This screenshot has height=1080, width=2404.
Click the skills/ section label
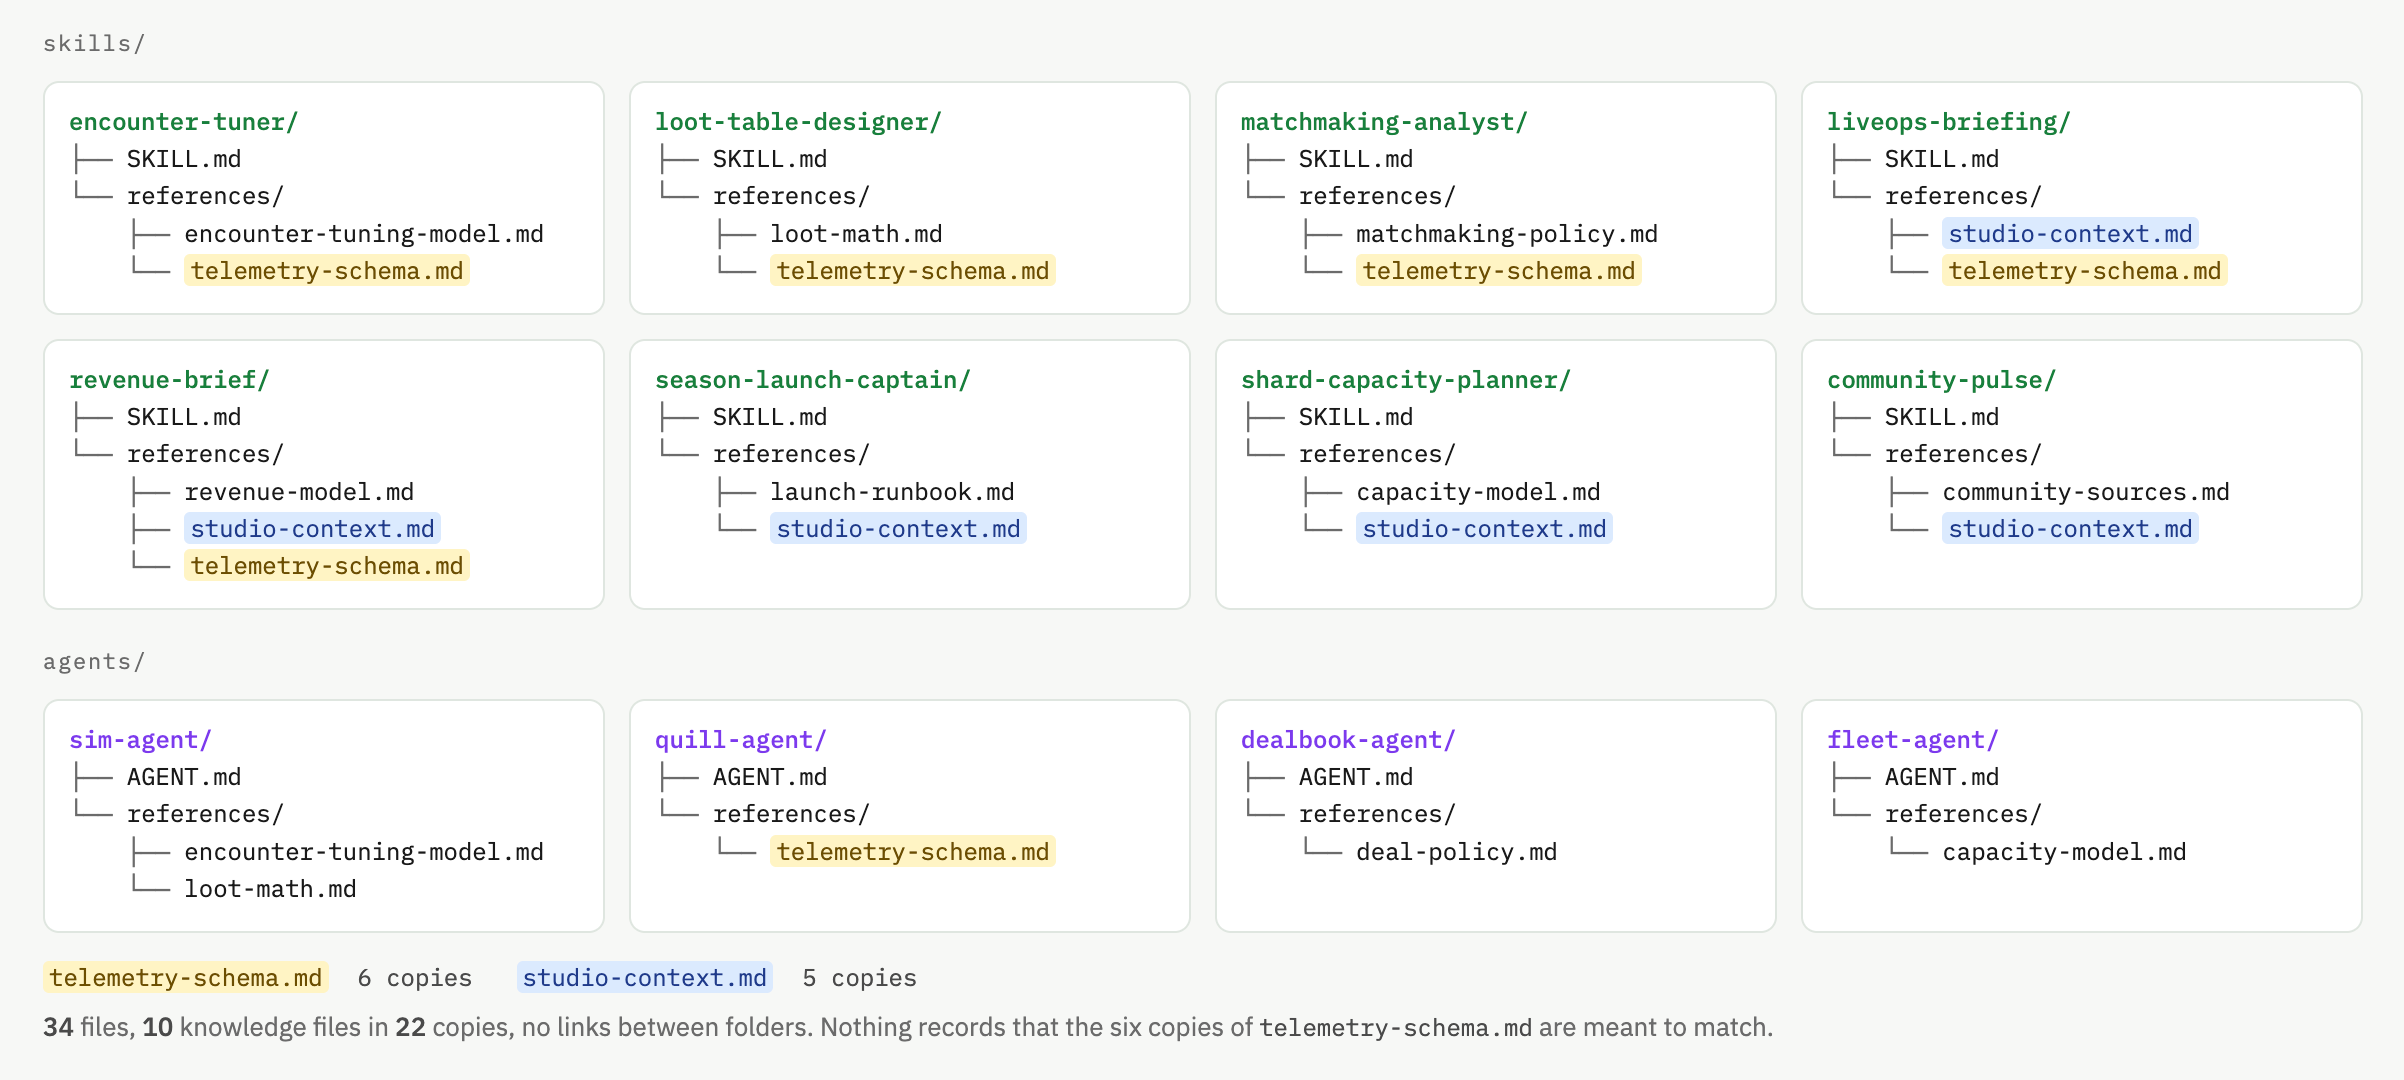(94, 44)
